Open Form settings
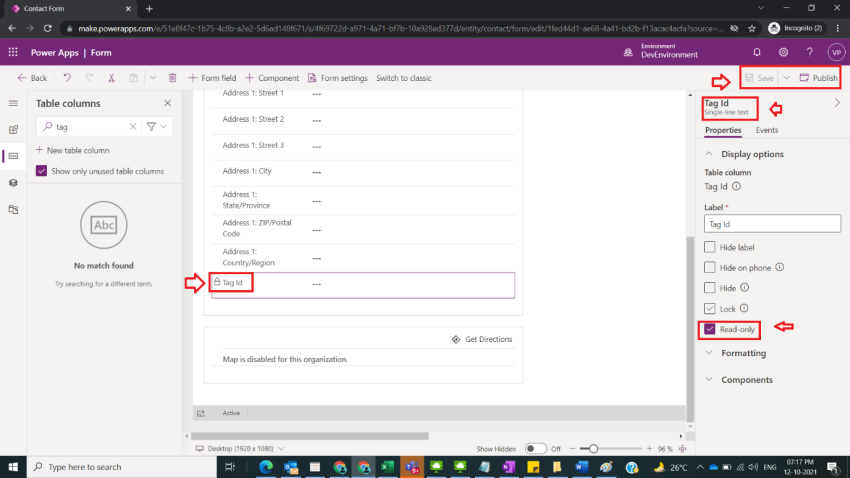This screenshot has height=478, width=850. coord(337,78)
